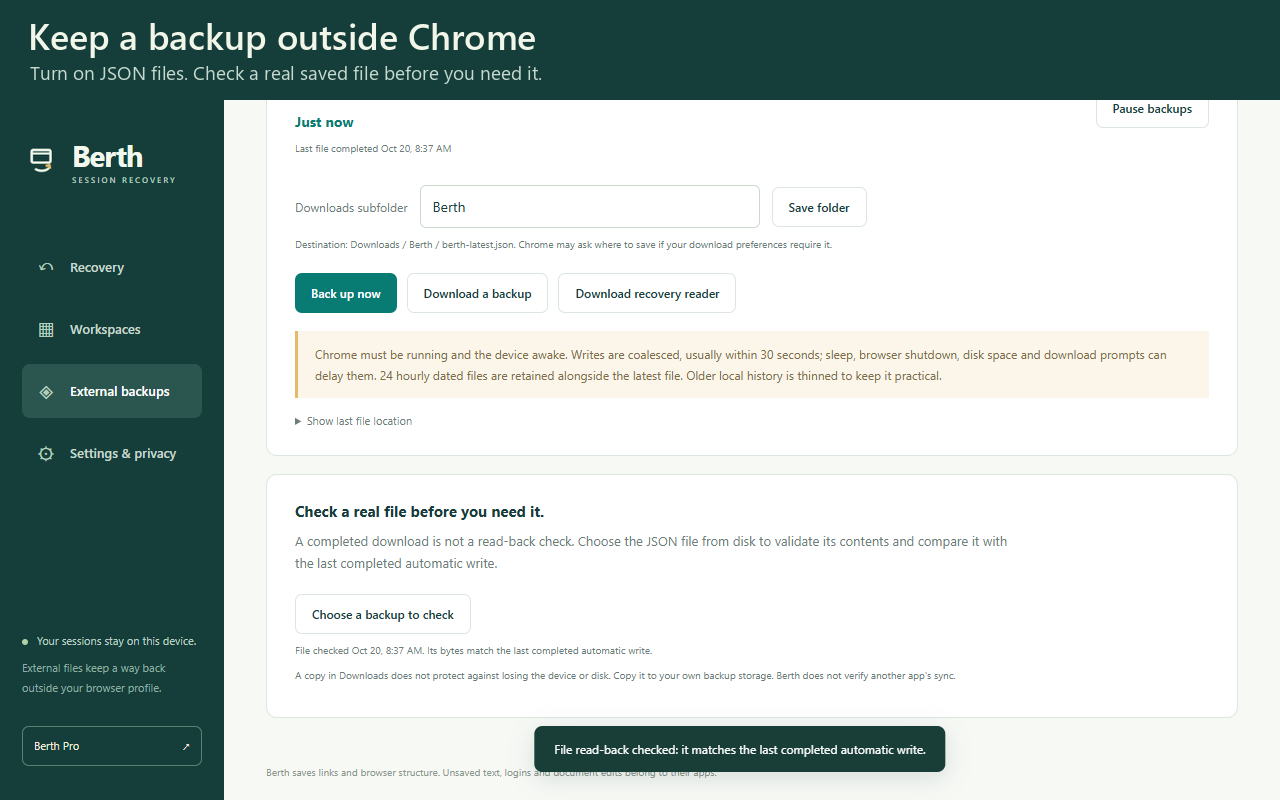Open the Berth Pro link
The height and width of the screenshot is (800, 1280).
pyautogui.click(x=112, y=746)
